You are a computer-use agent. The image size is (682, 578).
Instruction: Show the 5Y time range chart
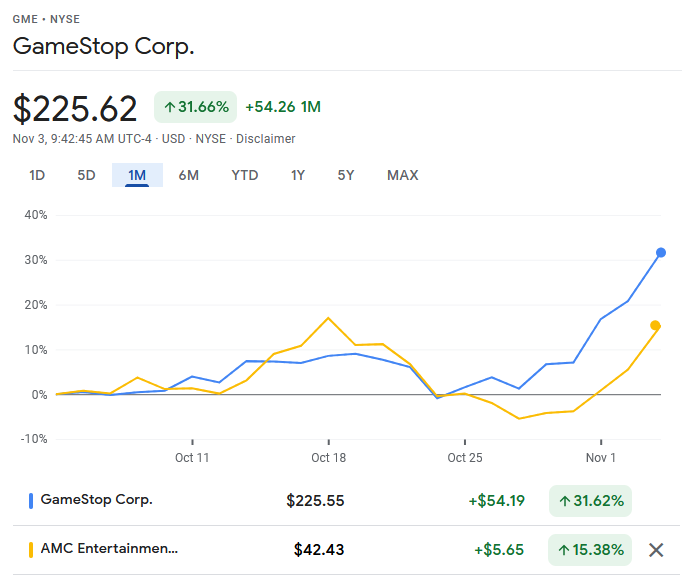[346, 175]
